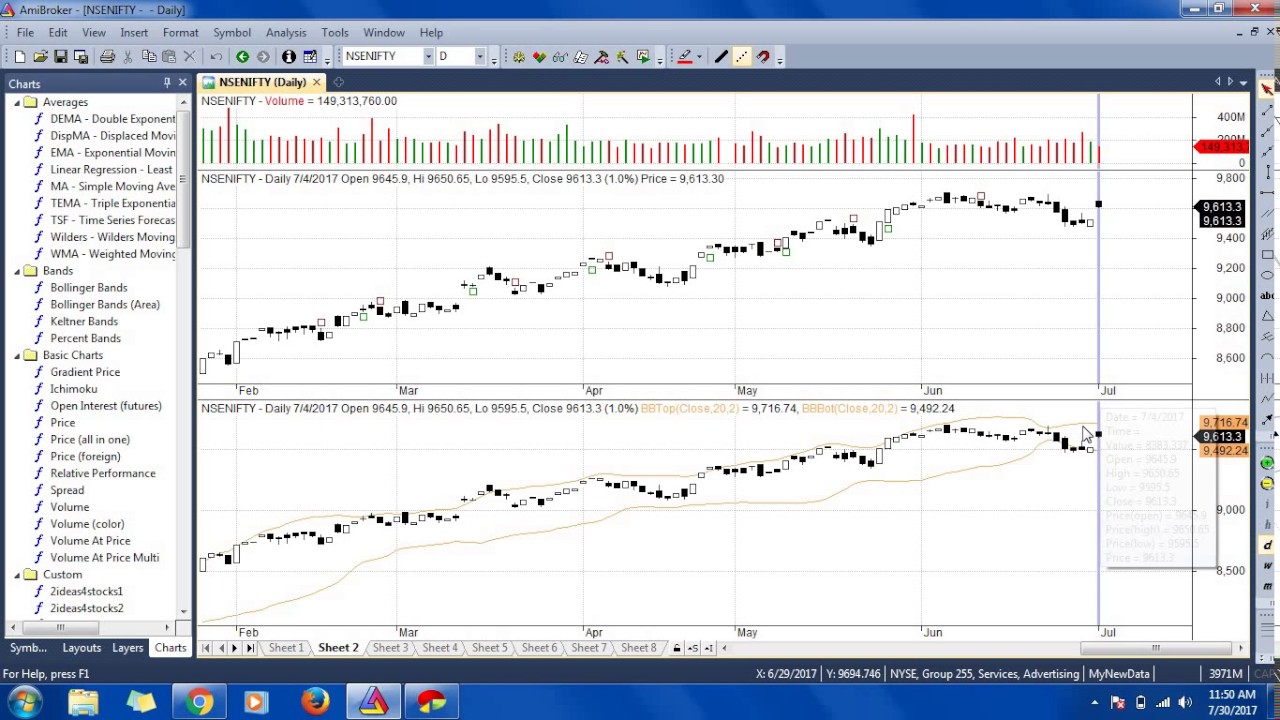Screen dimensions: 1280x720
Task: Click the chart-with-arrow toolbar icon
Action: click(x=643, y=57)
